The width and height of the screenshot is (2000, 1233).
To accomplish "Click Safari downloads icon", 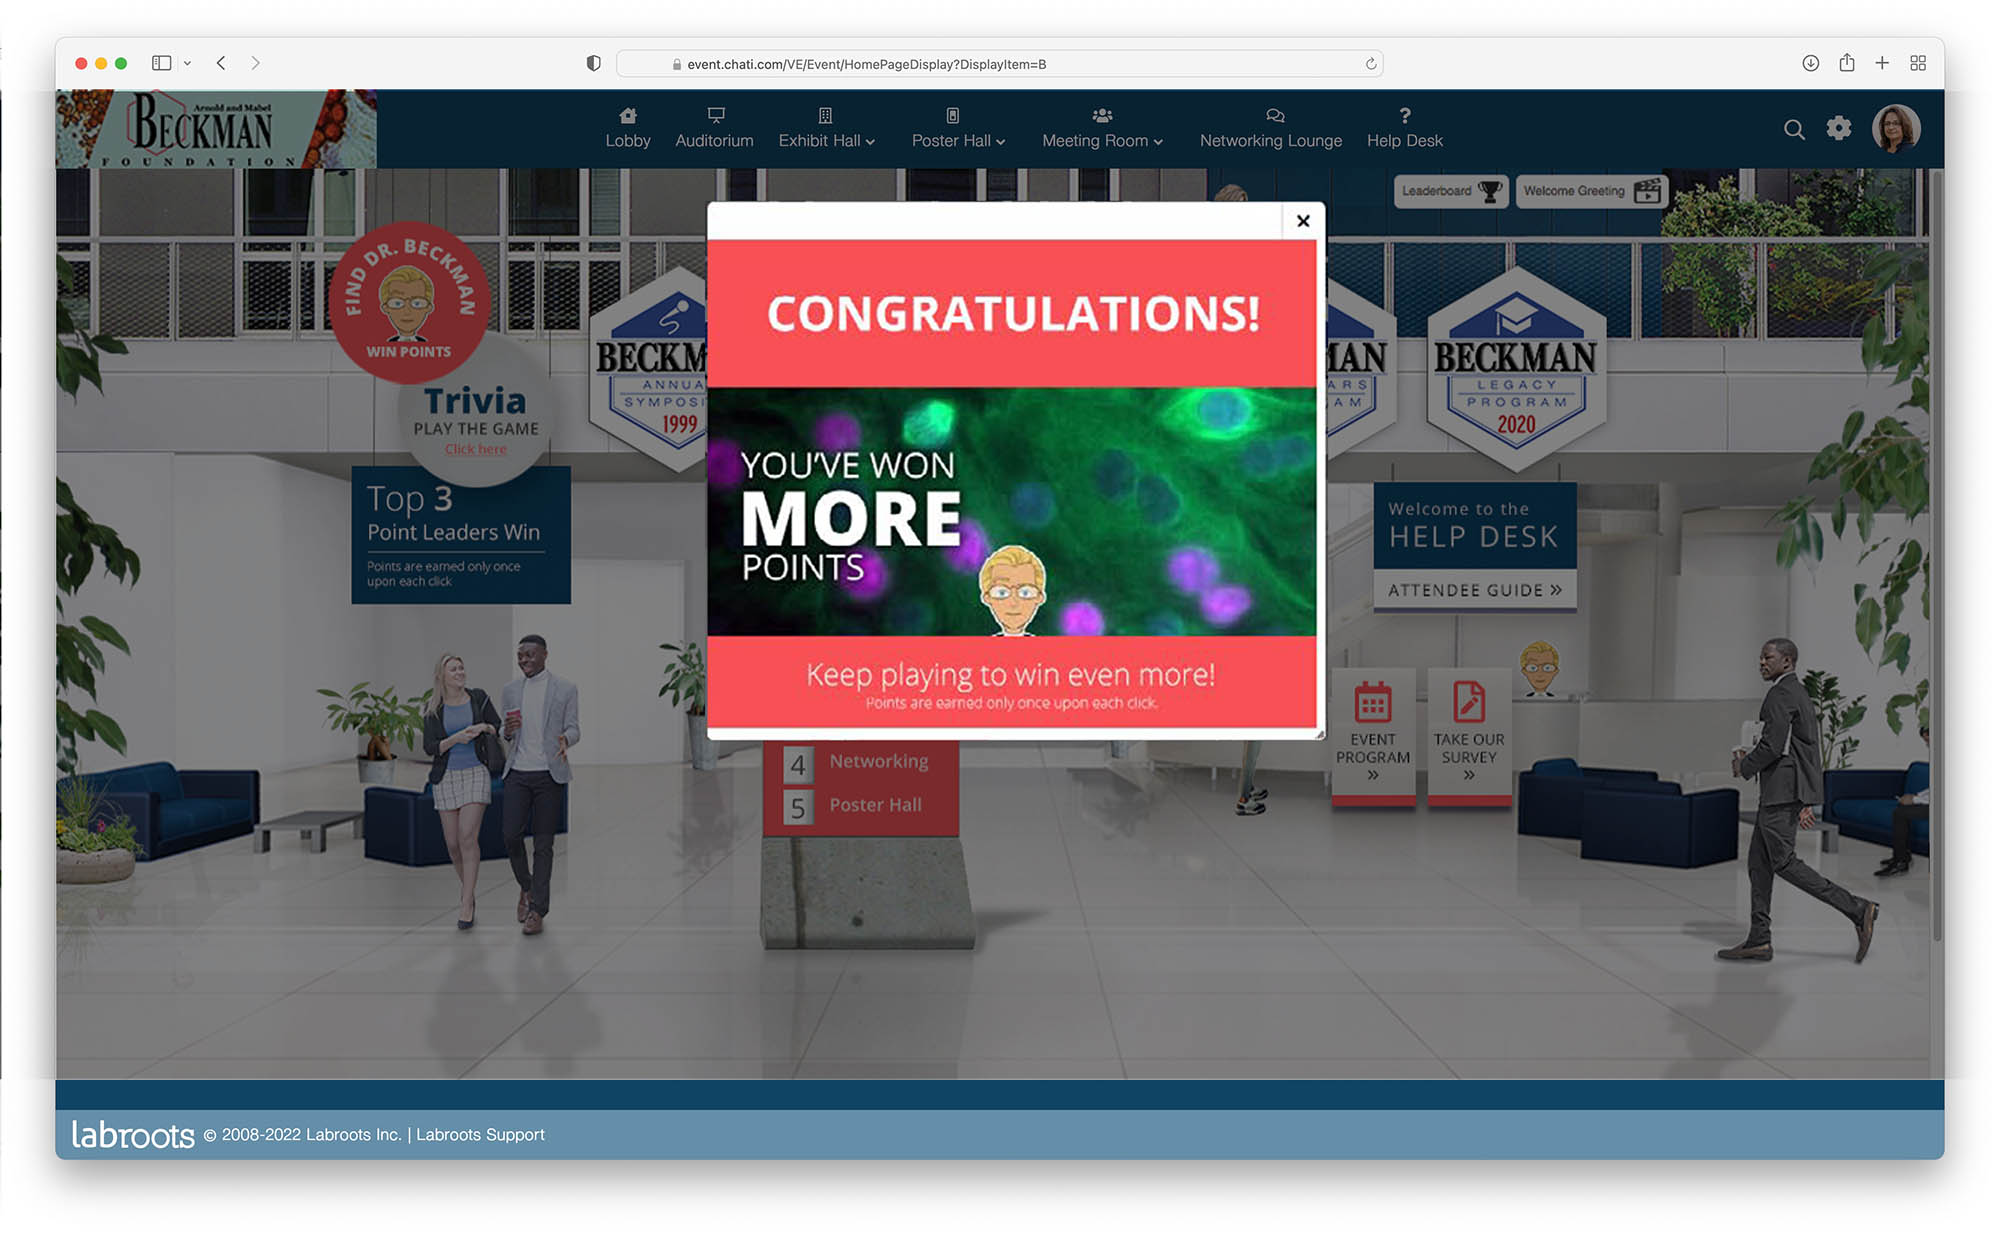I will pyautogui.click(x=1810, y=63).
